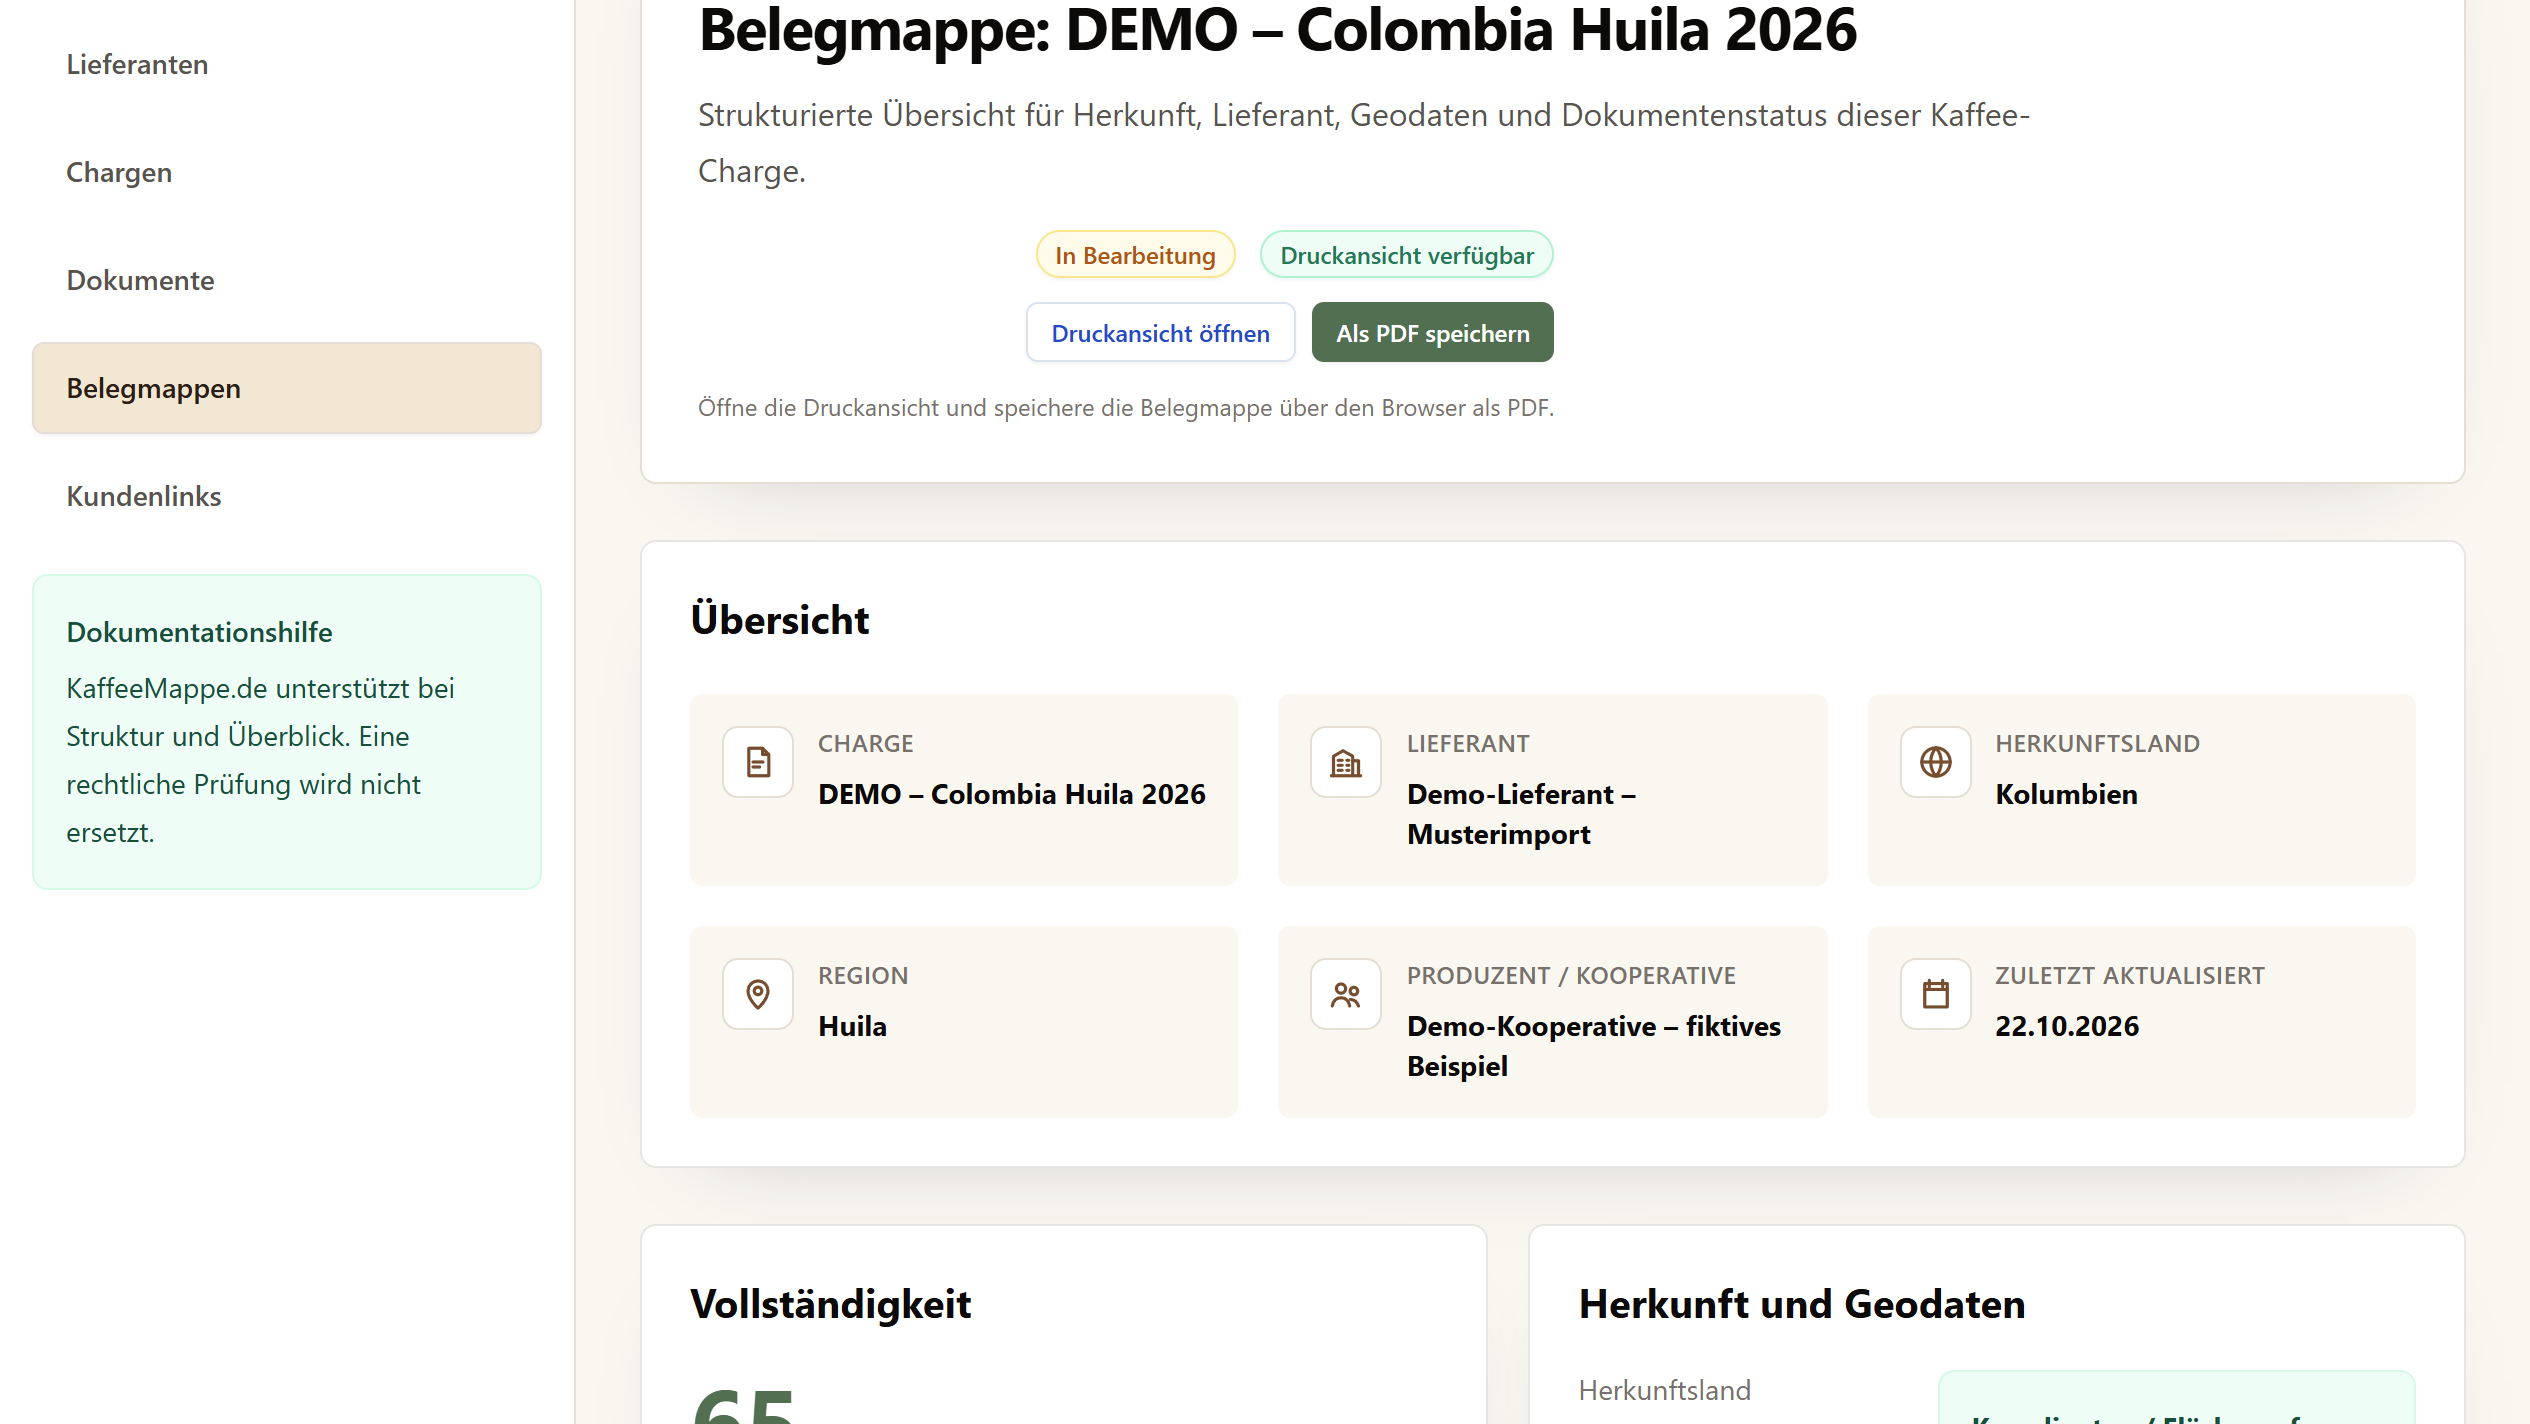This screenshot has height=1424, width=2530.
Task: Click the region value Huila
Action: click(852, 1026)
